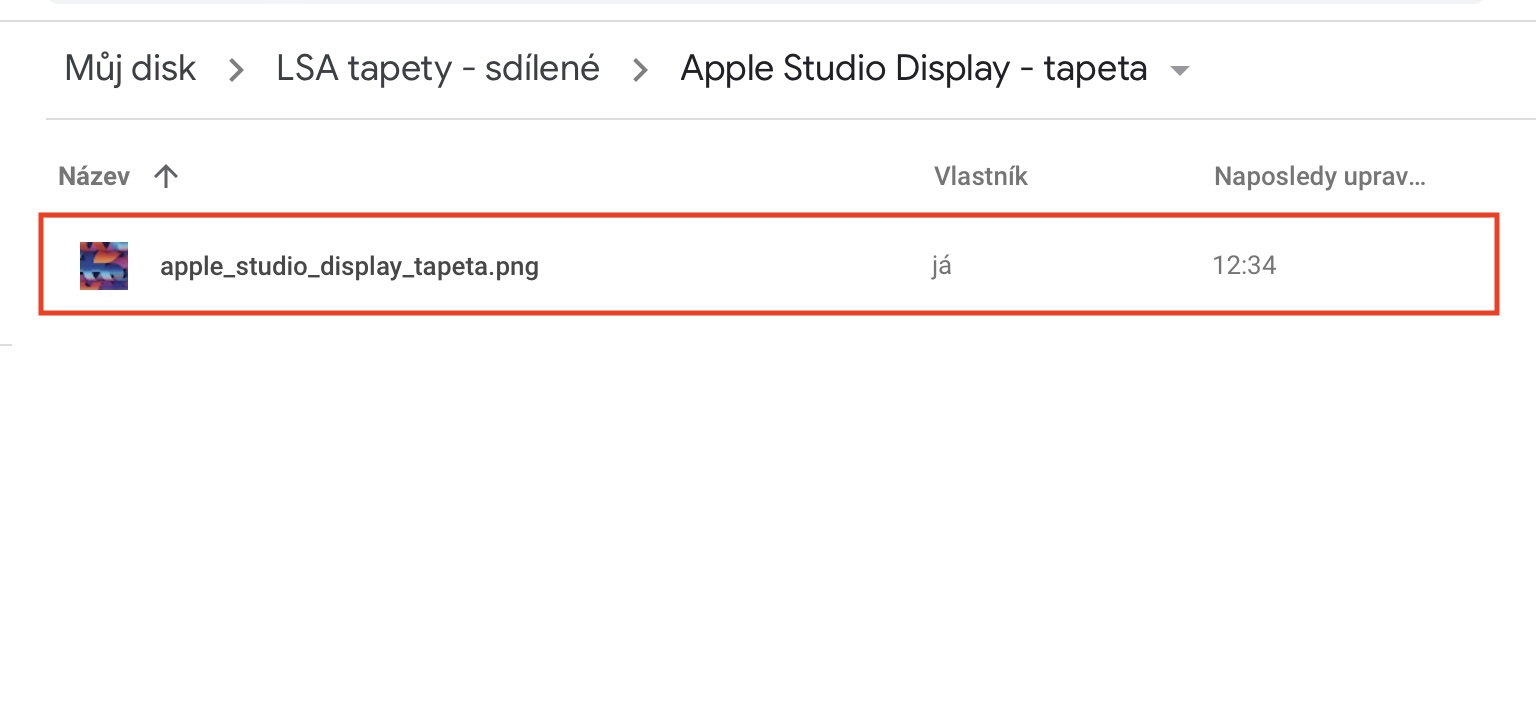Viewport: 1536px width, 706px height.
Task: Click the owner value já in file row
Action: [x=940, y=267]
